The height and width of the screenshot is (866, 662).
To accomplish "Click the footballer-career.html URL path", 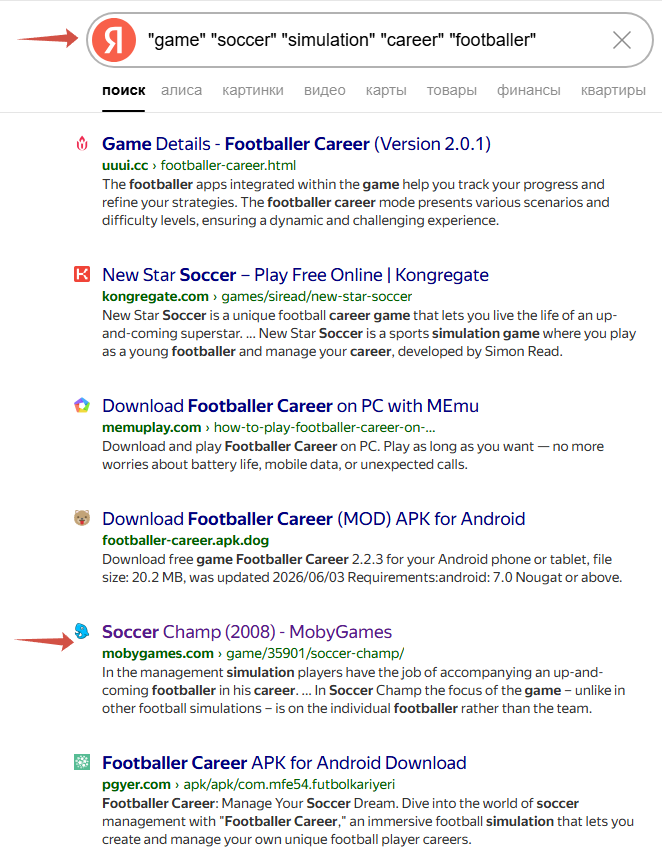I will (228, 165).
